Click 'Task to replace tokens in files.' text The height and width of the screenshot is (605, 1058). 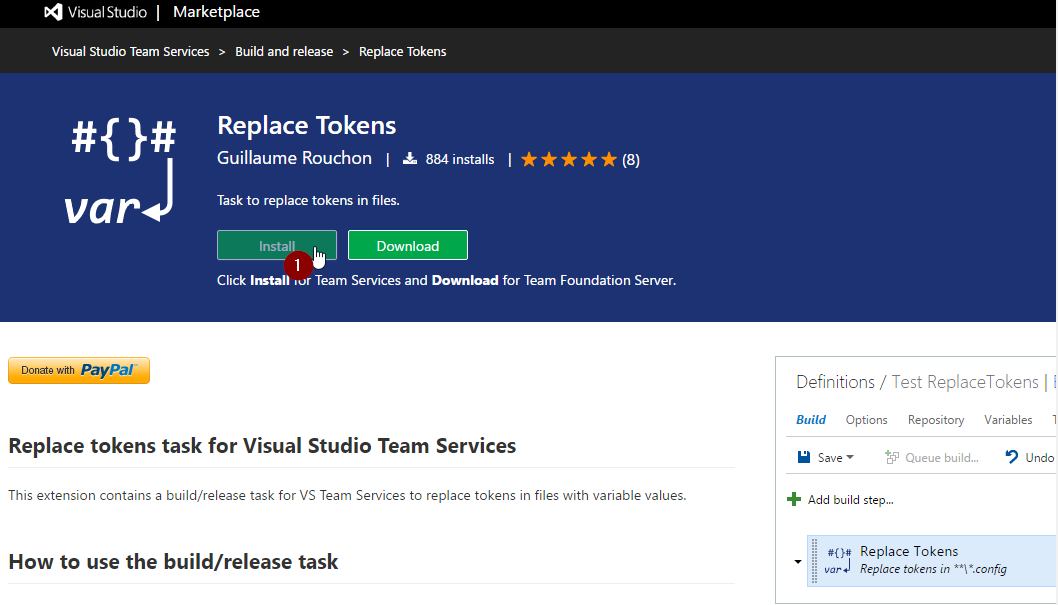click(x=308, y=200)
